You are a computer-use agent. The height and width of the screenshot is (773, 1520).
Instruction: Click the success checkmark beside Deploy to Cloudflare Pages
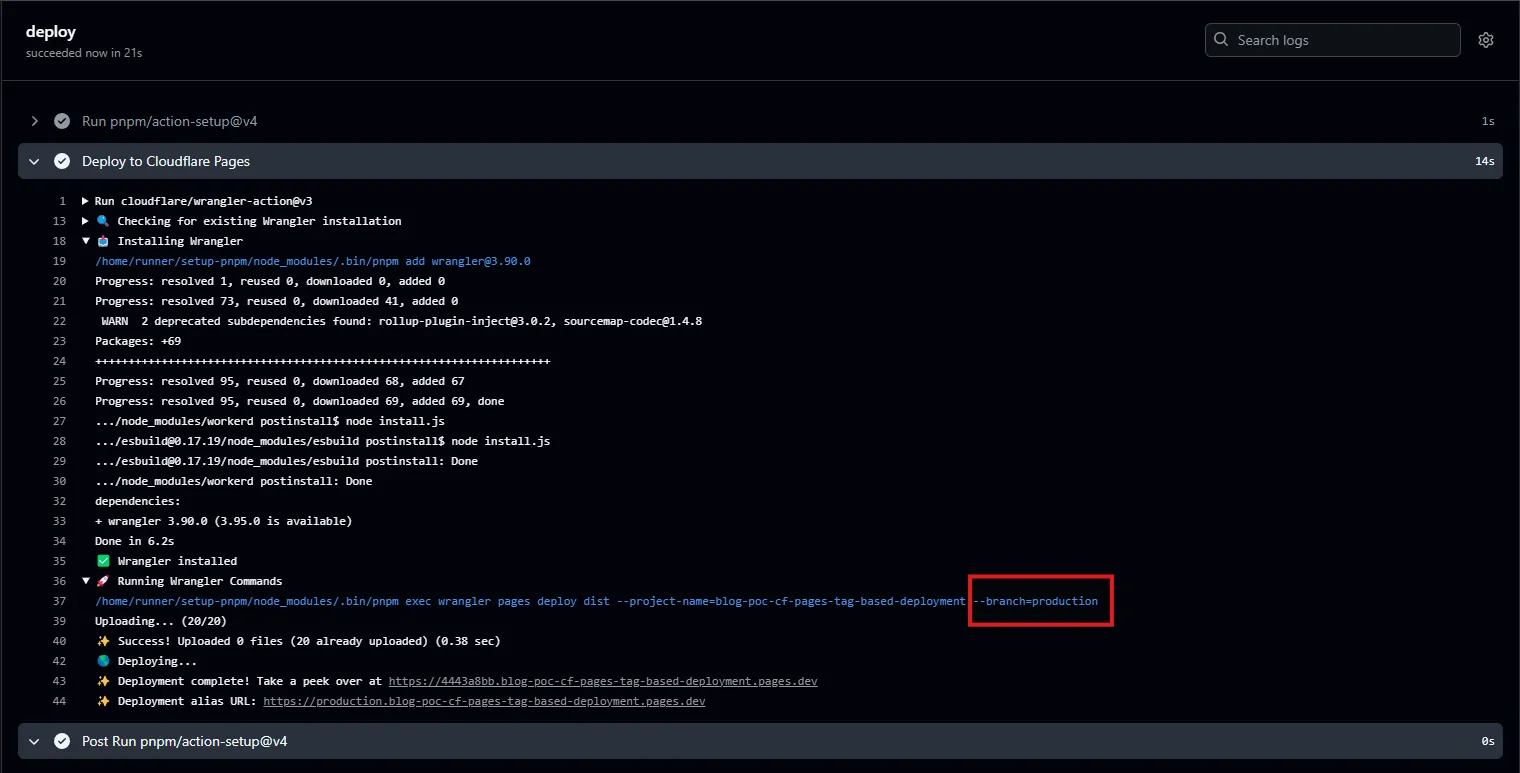pos(62,160)
